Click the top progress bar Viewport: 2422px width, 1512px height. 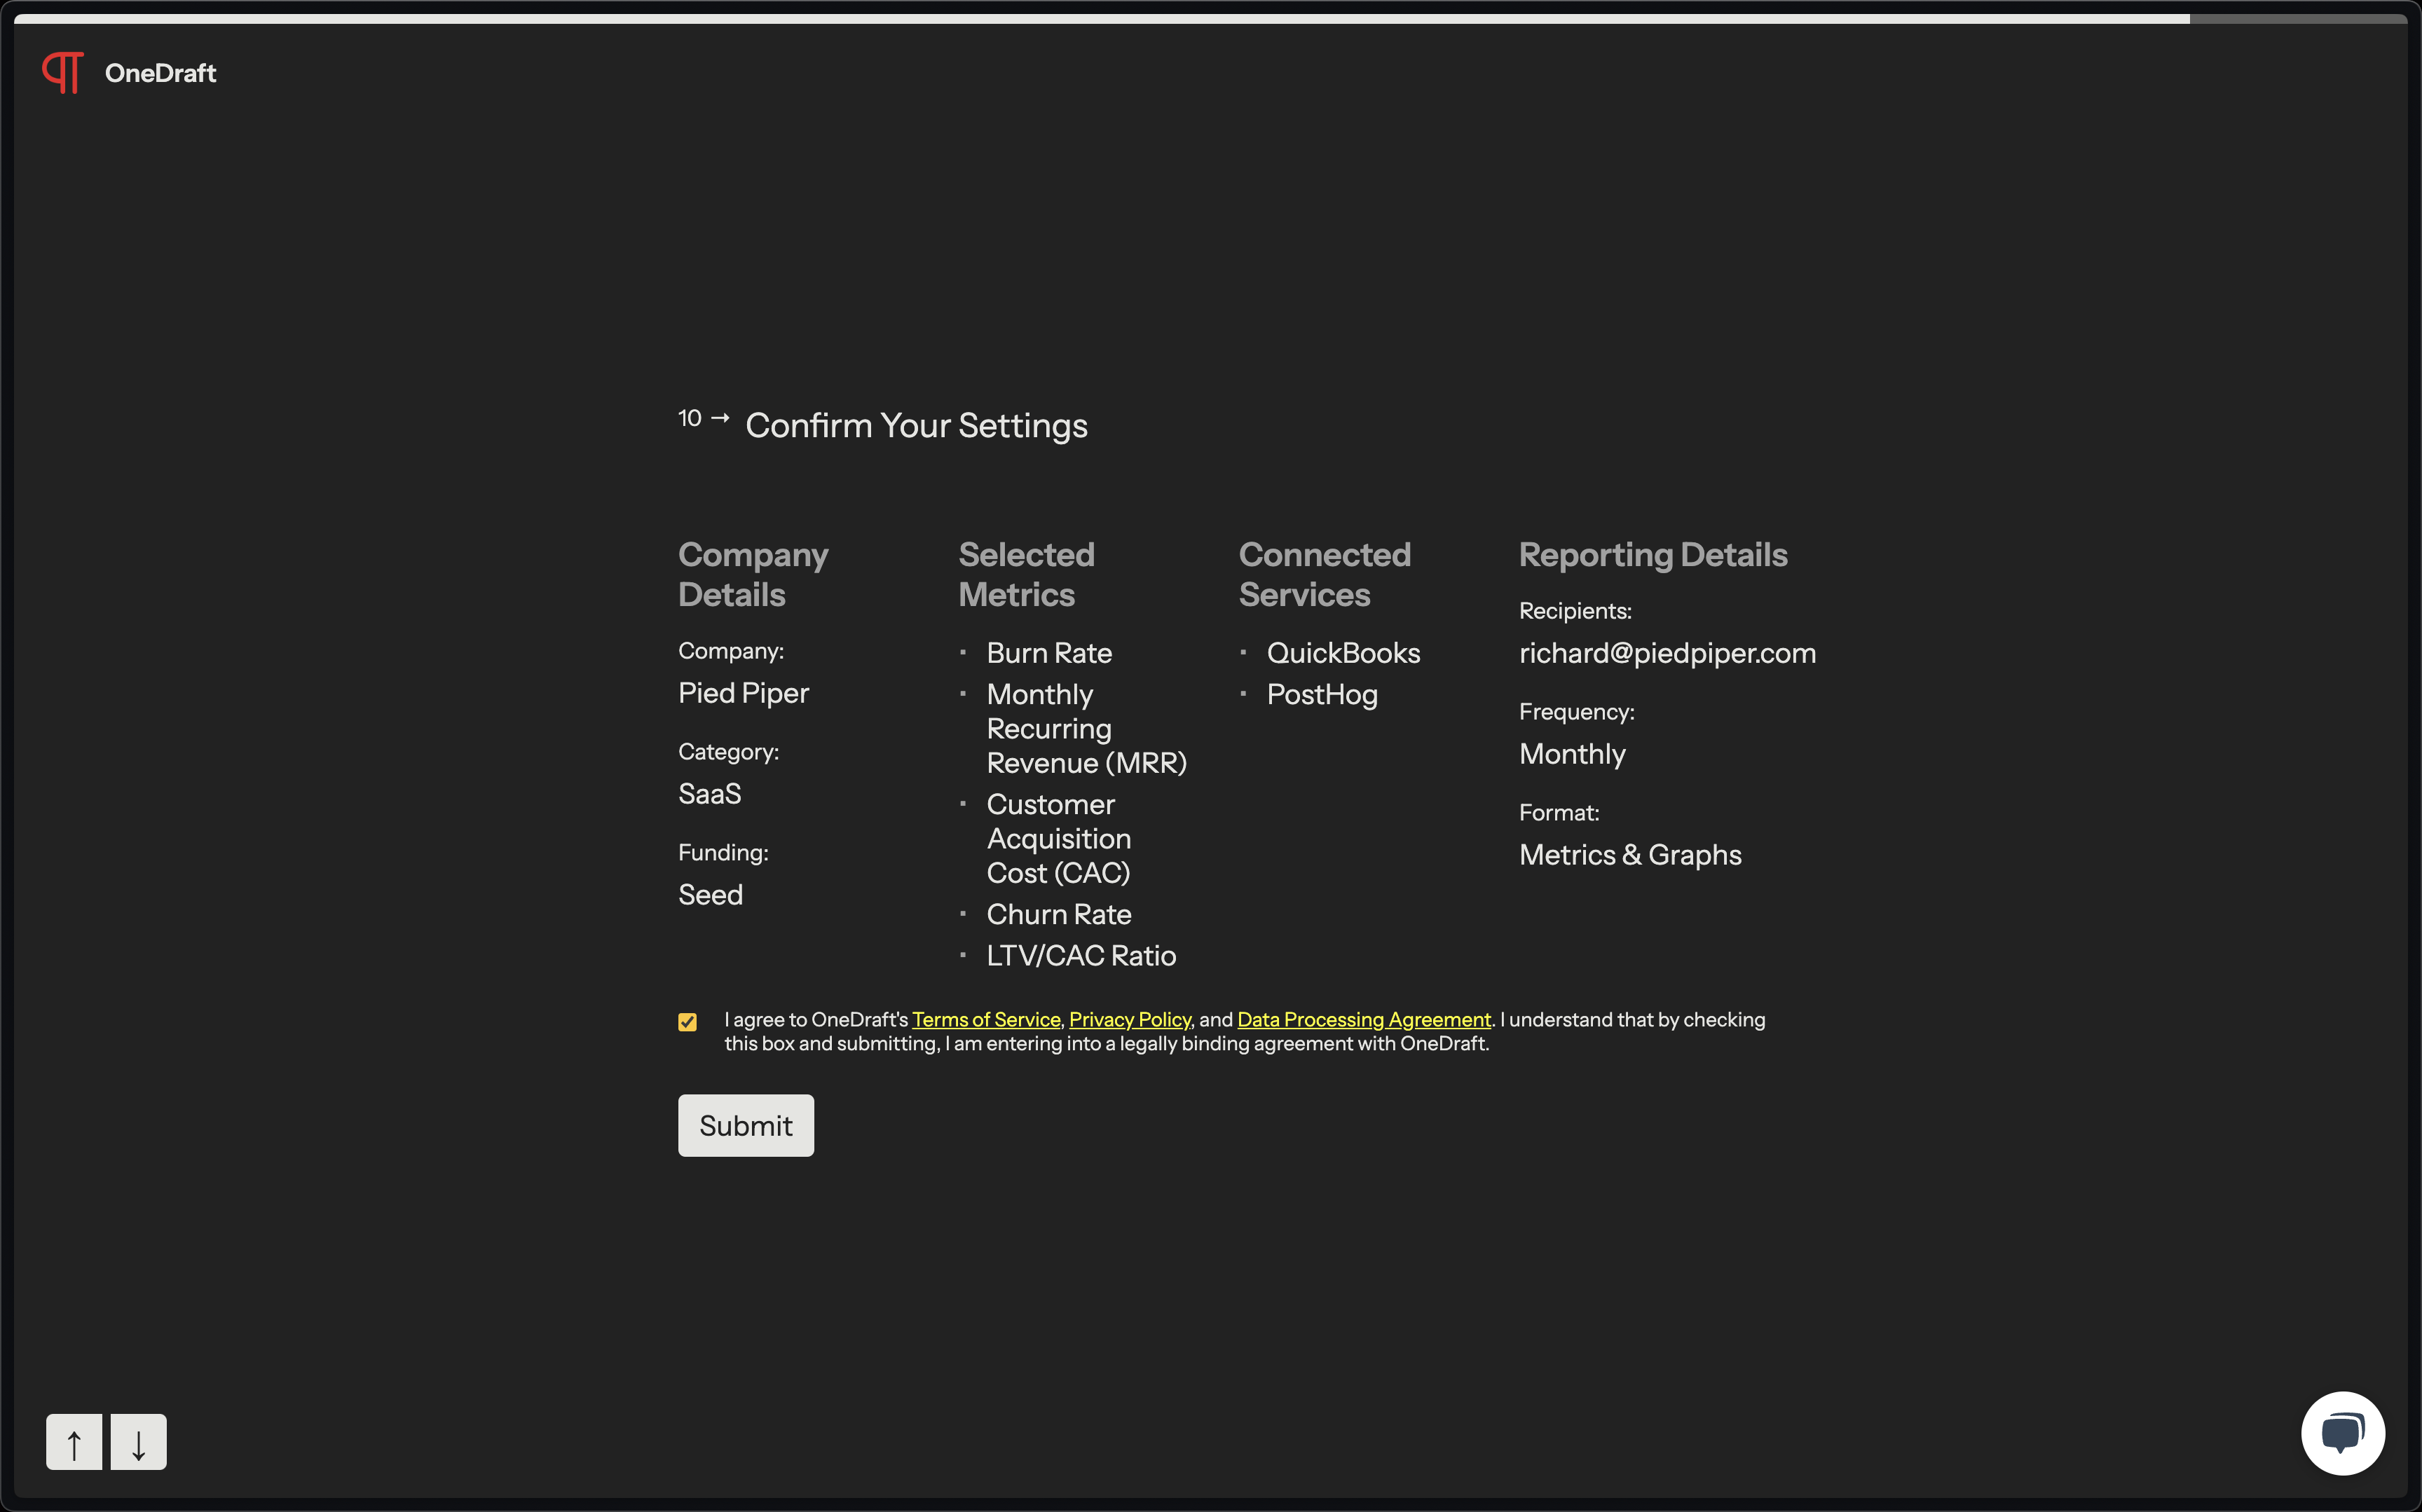click(x=1100, y=19)
